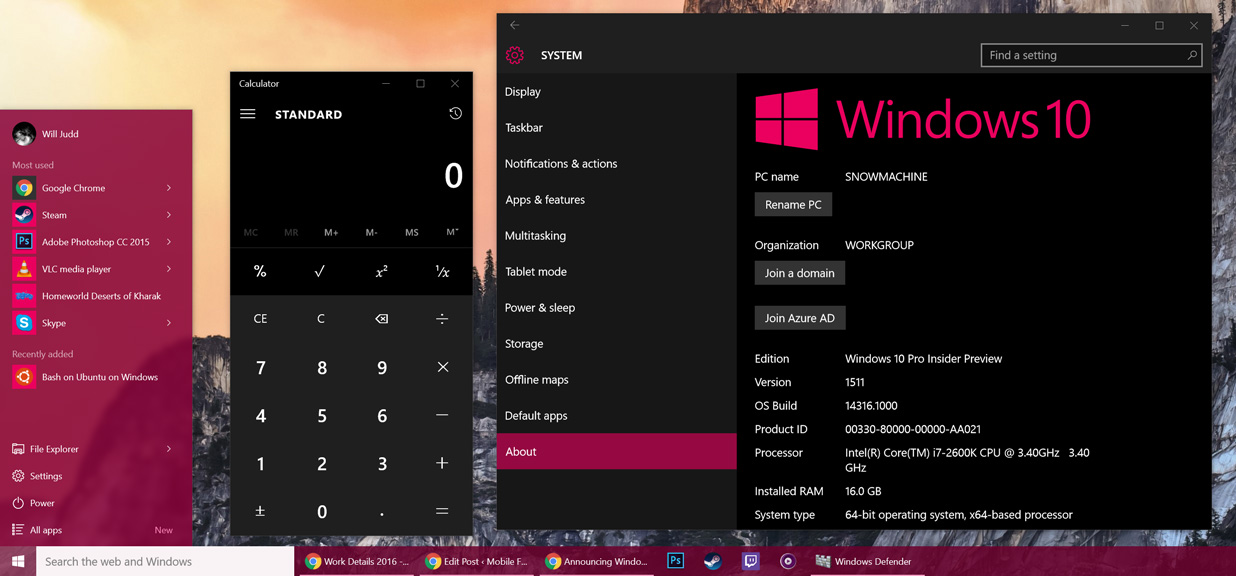Viewport: 1236px width, 576px height.
Task: Click M+ memory add button
Action: pyautogui.click(x=331, y=232)
